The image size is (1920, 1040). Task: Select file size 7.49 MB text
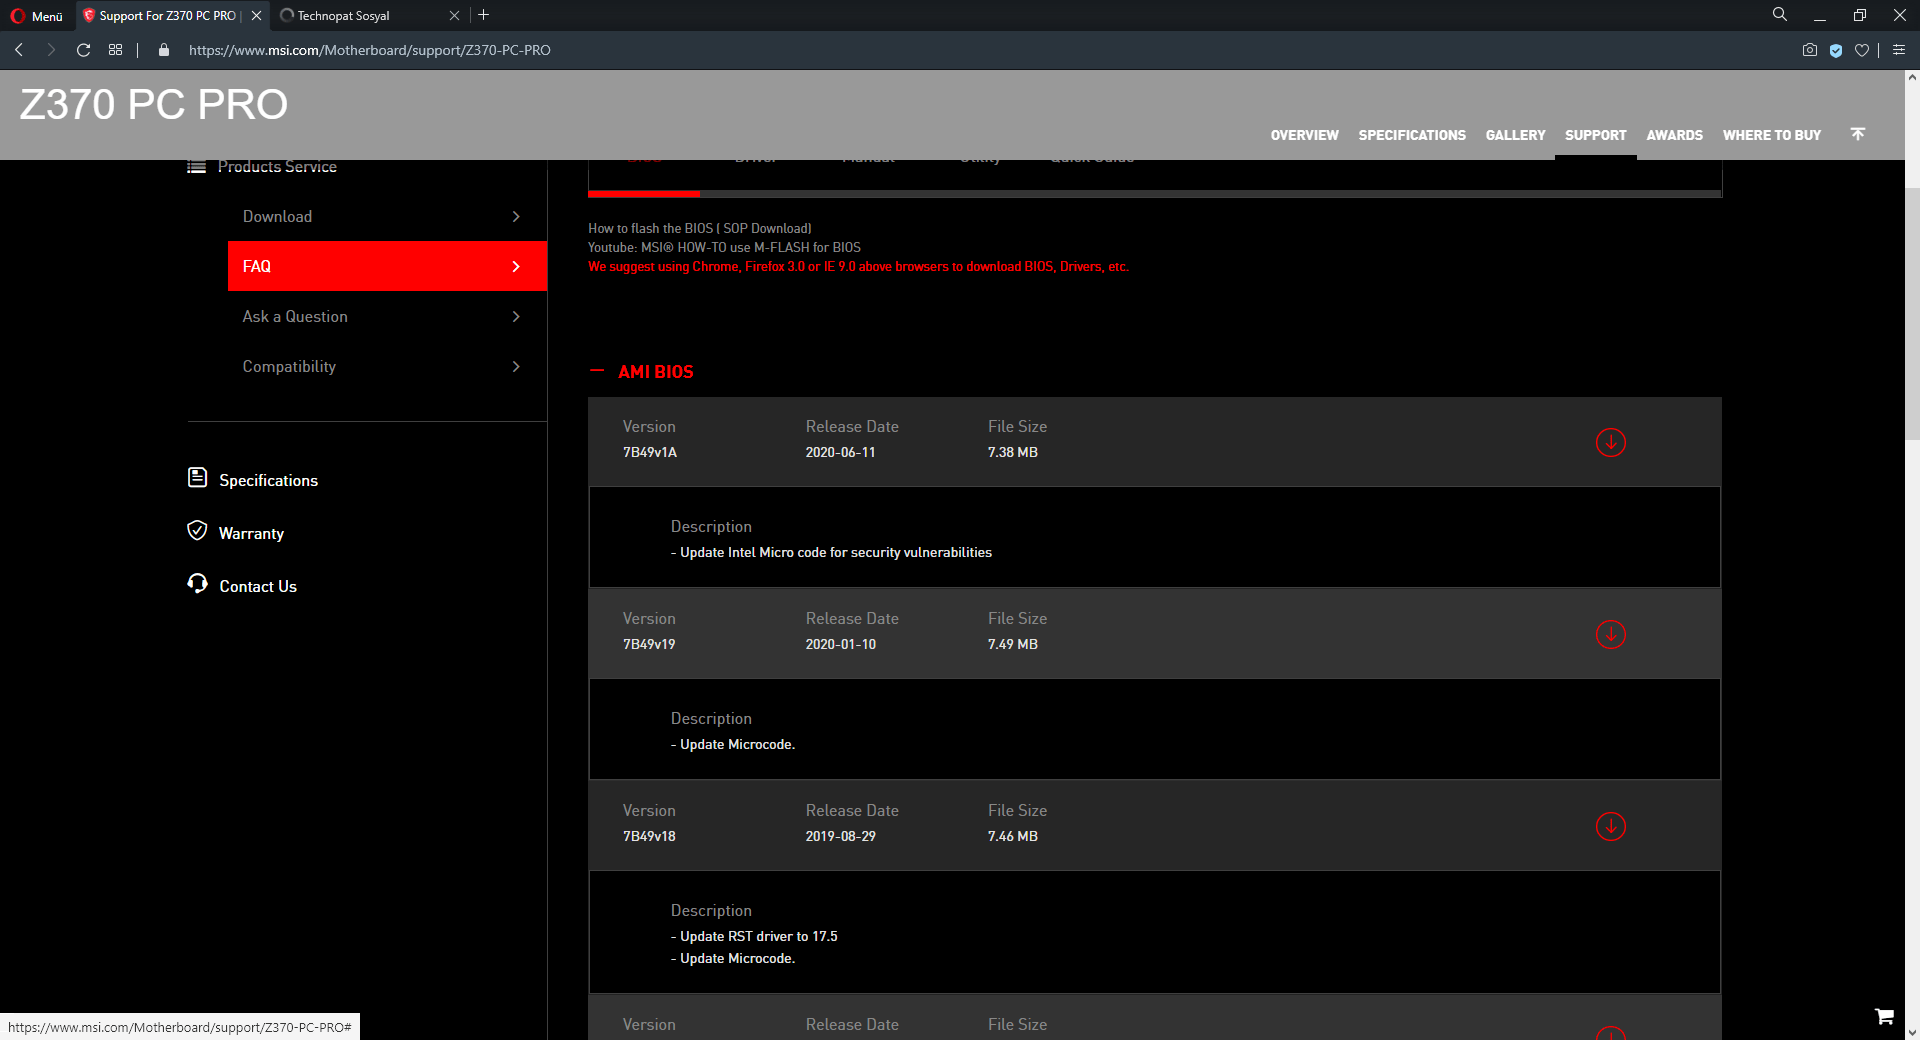[x=1013, y=644]
